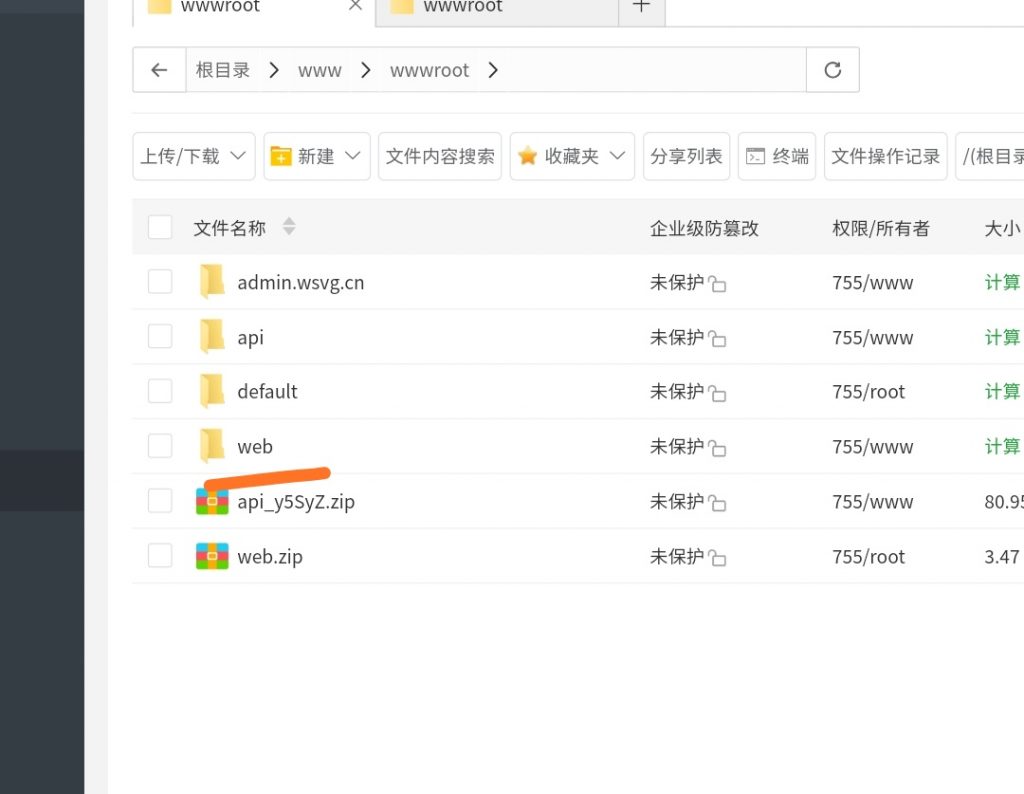Check the box for default folder
1024x794 pixels.
click(160, 391)
